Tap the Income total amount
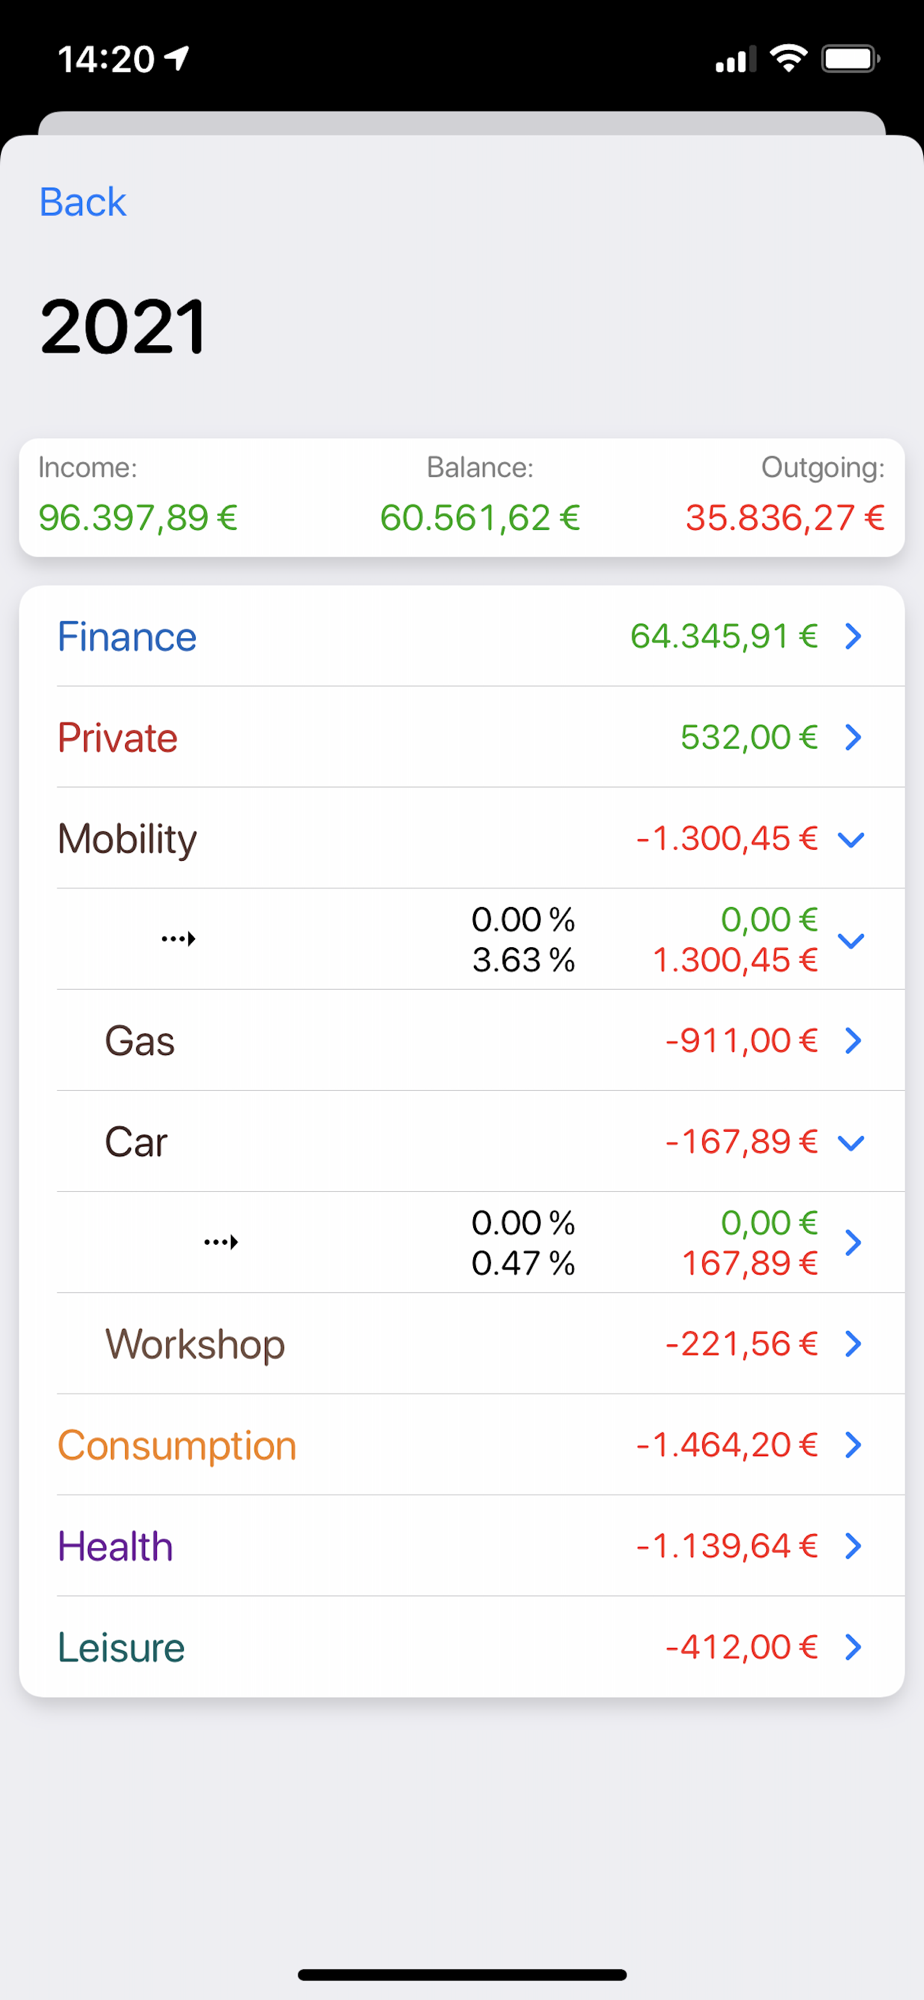 coord(138,518)
